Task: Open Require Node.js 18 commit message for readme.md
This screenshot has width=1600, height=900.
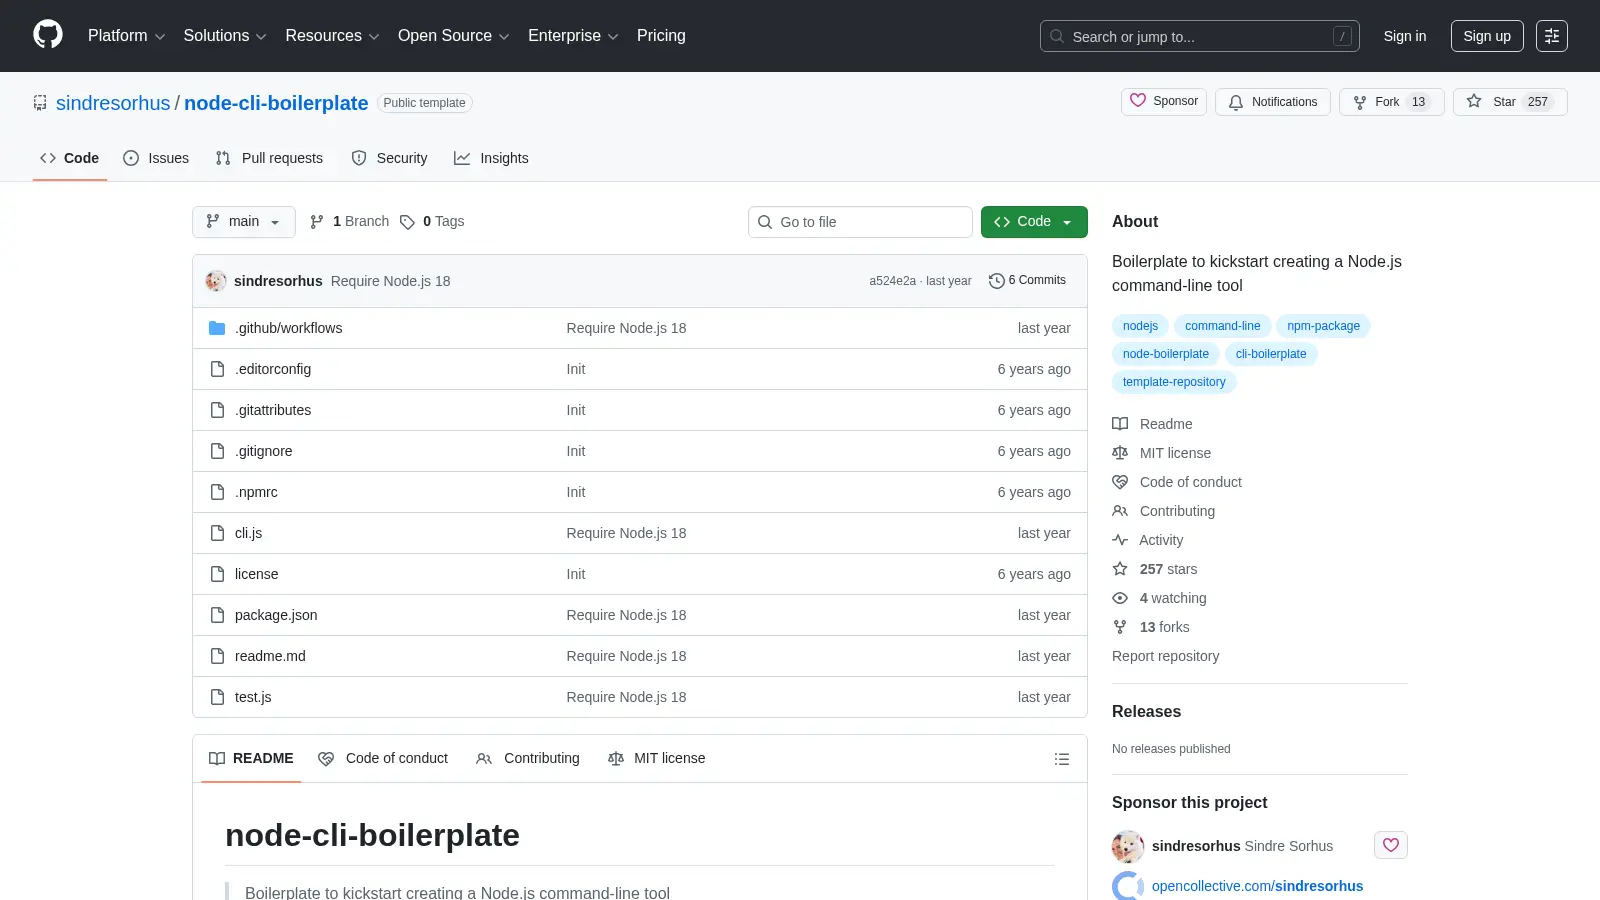Action: [x=626, y=656]
